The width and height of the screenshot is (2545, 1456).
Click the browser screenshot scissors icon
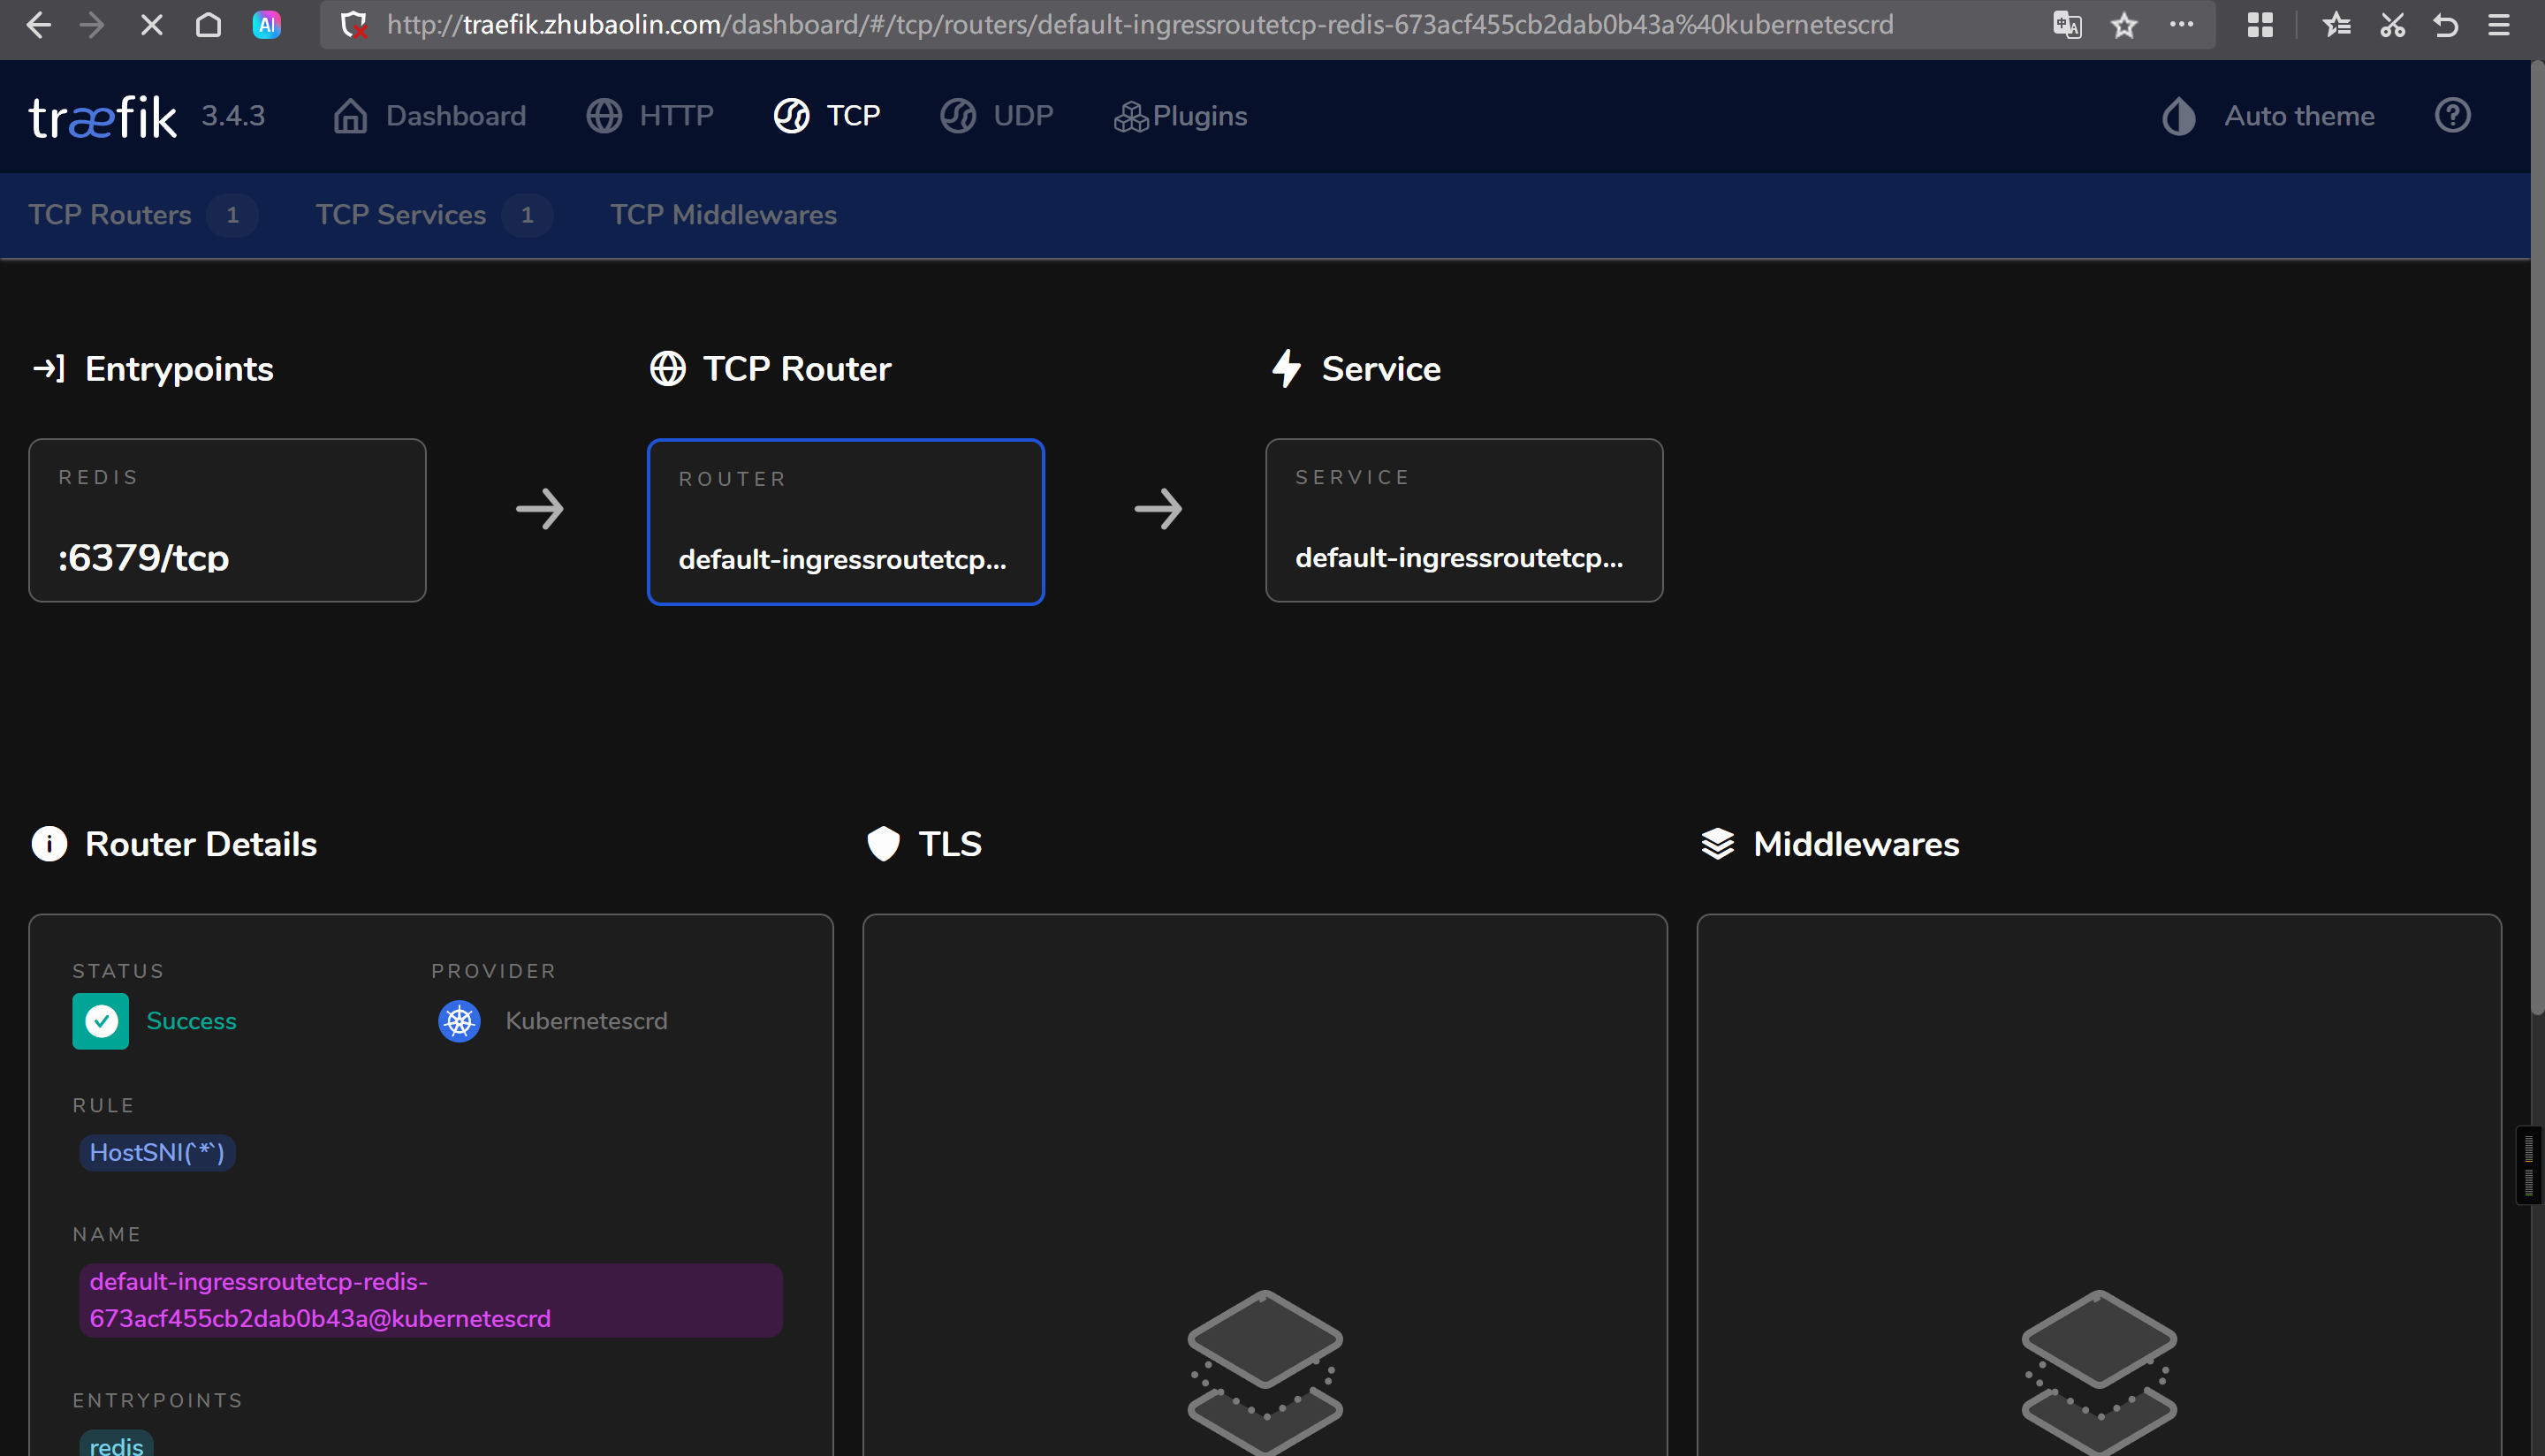pyautogui.click(x=2391, y=25)
